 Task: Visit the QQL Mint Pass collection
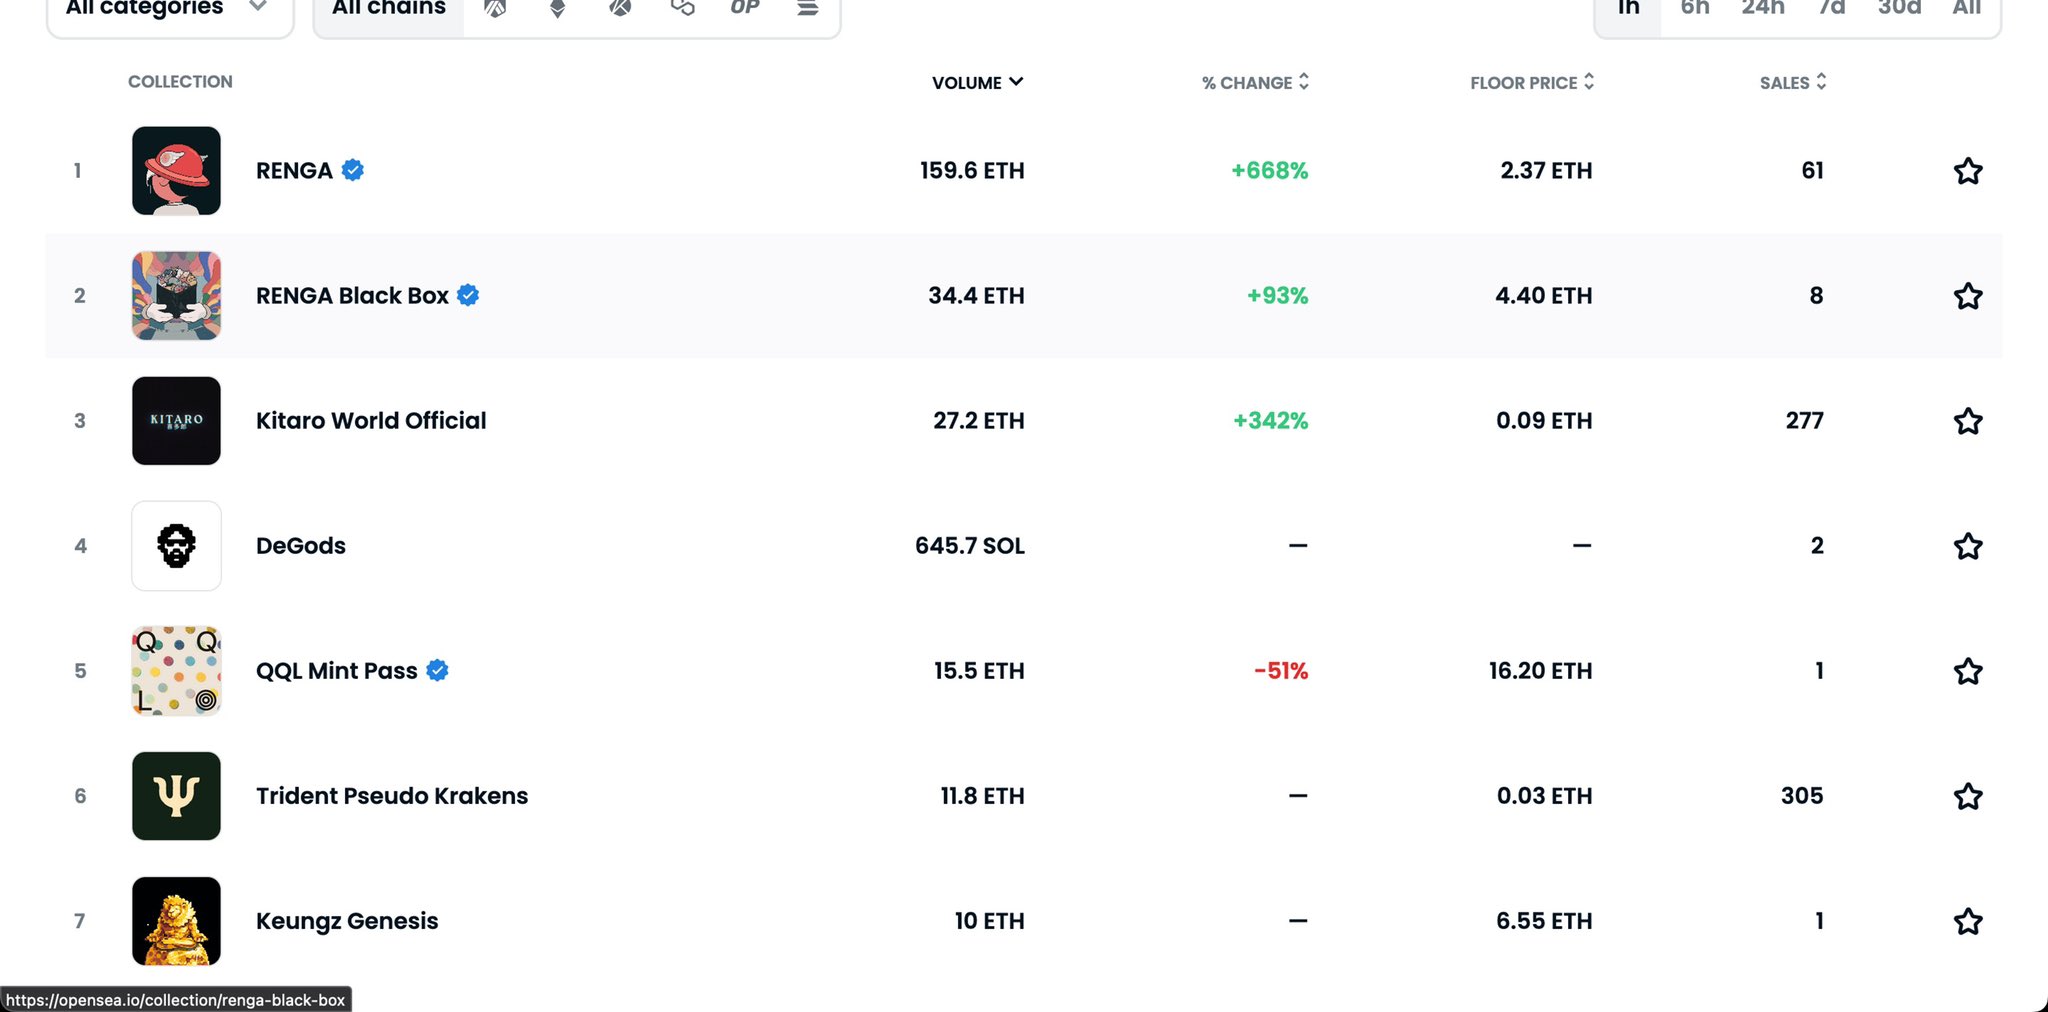pyautogui.click(x=337, y=670)
